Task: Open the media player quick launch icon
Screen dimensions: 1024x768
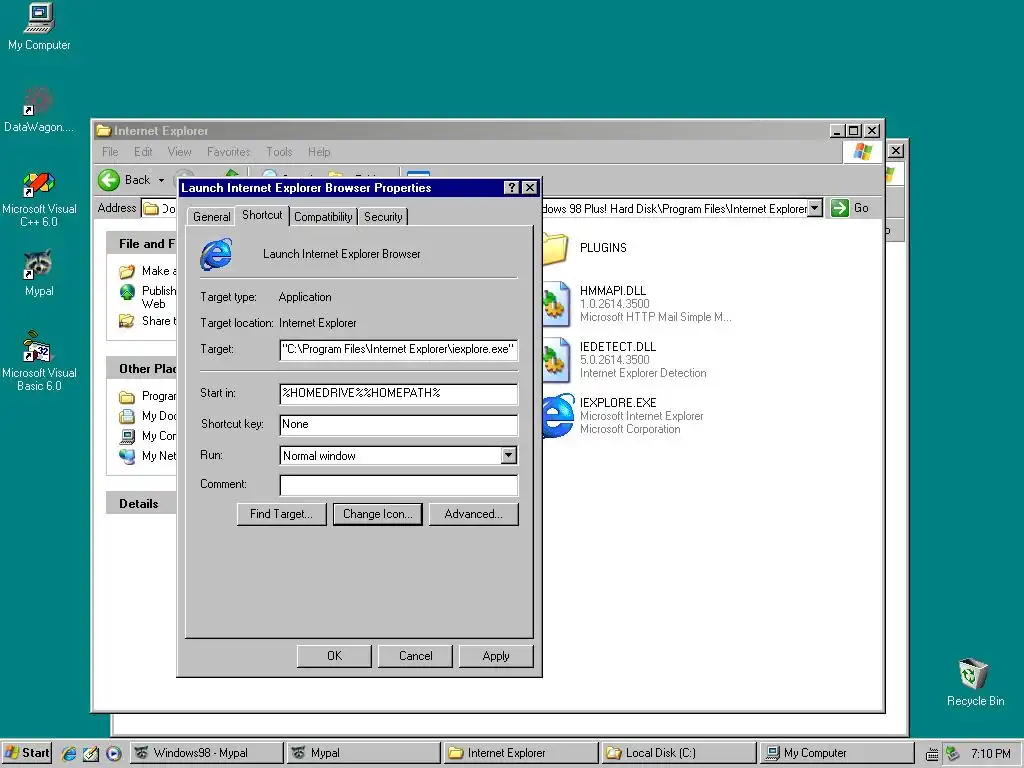Action: [113, 753]
